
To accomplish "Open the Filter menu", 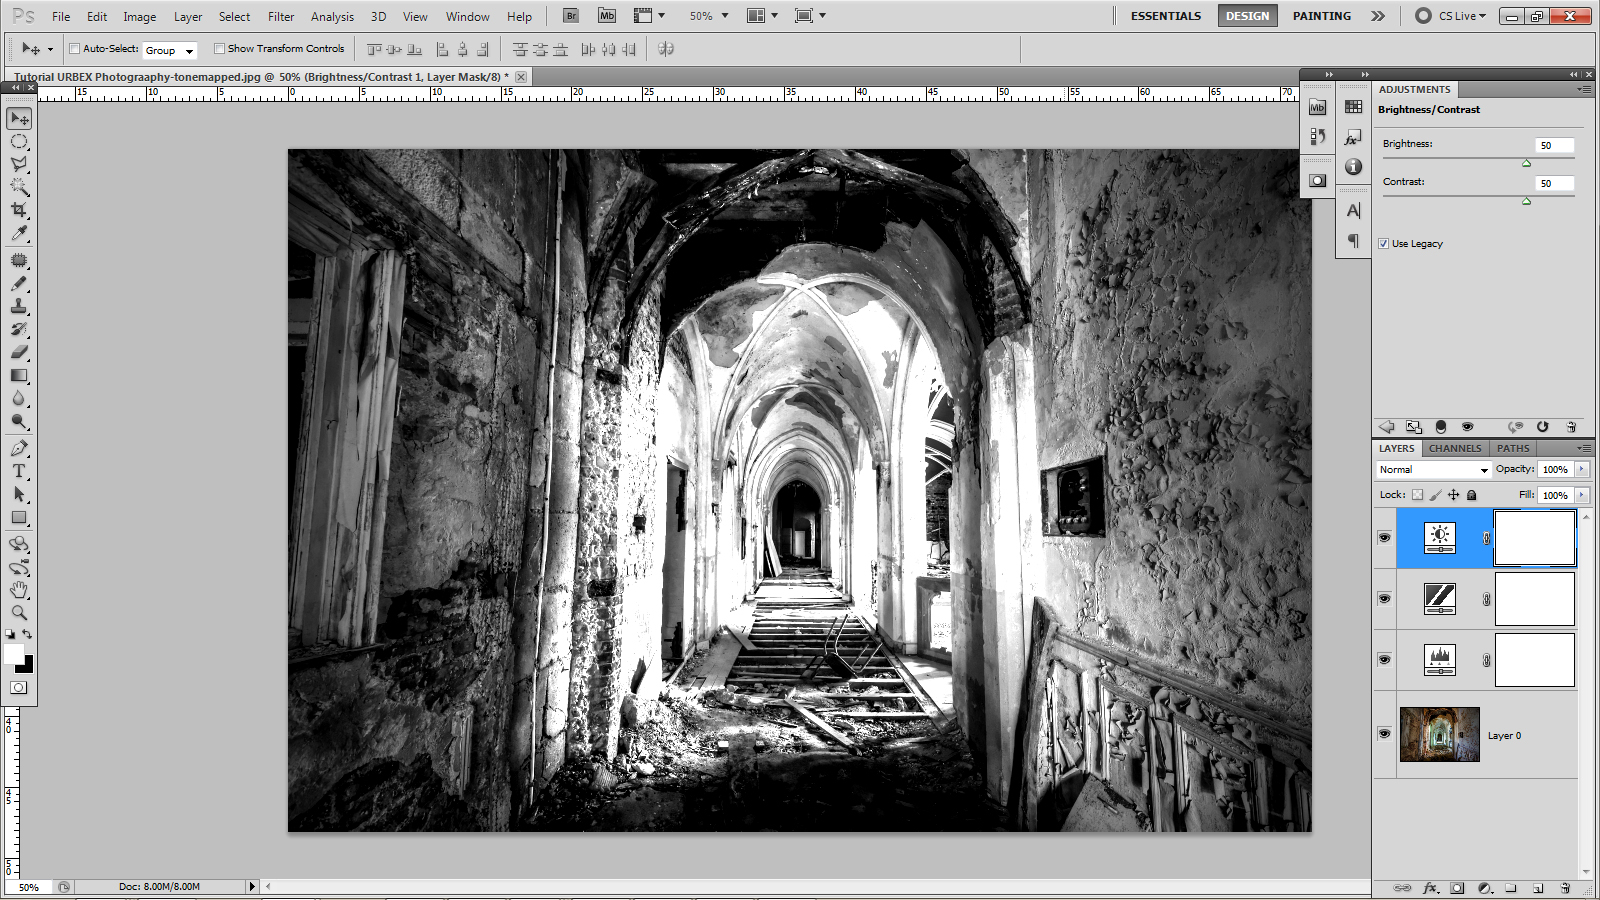I will tap(280, 16).
